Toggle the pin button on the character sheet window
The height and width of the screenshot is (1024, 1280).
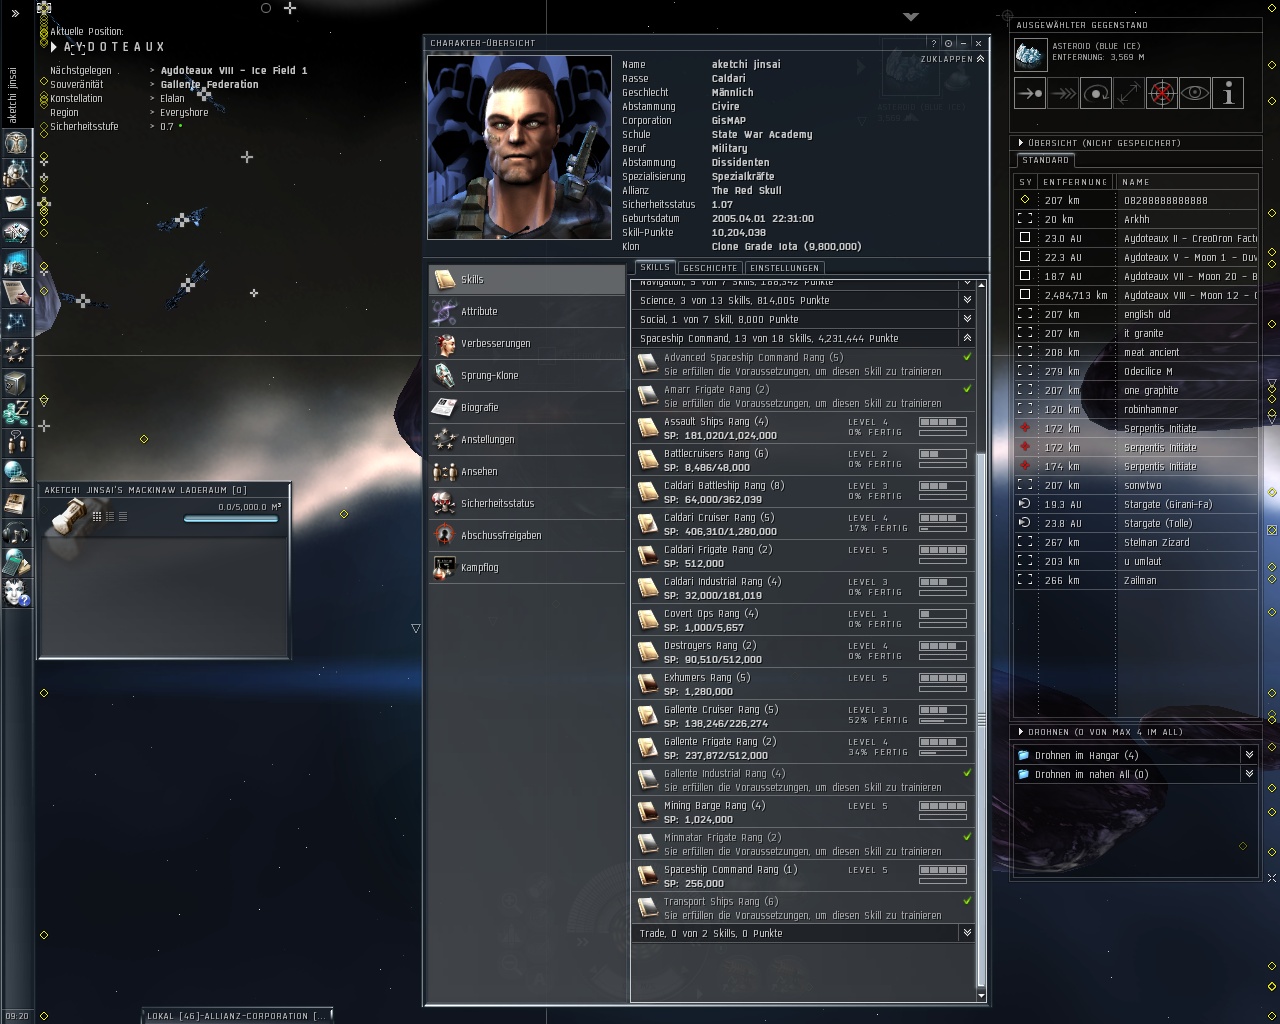coord(949,43)
